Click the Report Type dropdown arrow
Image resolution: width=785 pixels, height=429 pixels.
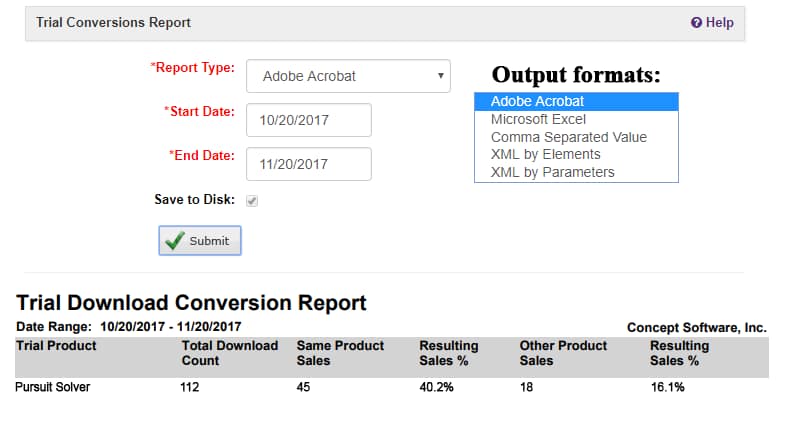tap(441, 76)
